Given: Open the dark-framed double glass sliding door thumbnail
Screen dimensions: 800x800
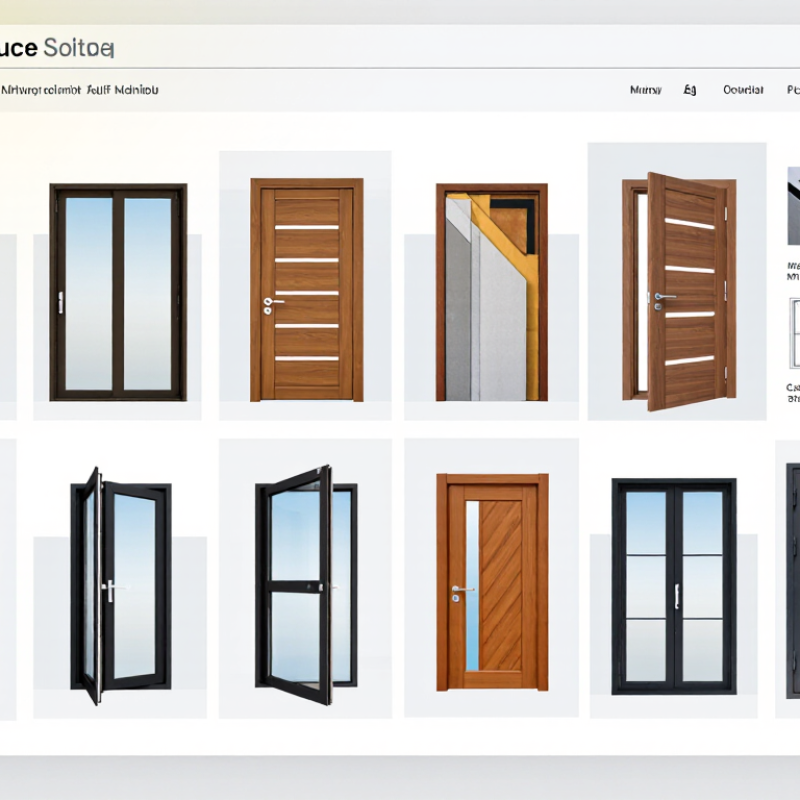Looking at the screenshot, I should click(118, 292).
